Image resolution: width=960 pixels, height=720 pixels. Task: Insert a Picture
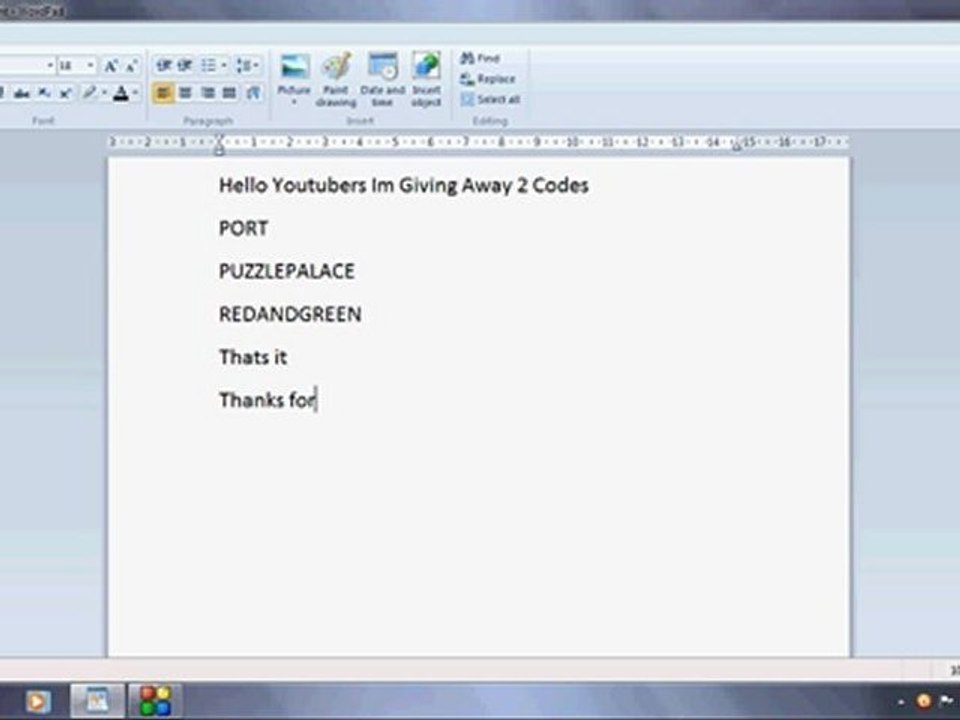[294, 73]
